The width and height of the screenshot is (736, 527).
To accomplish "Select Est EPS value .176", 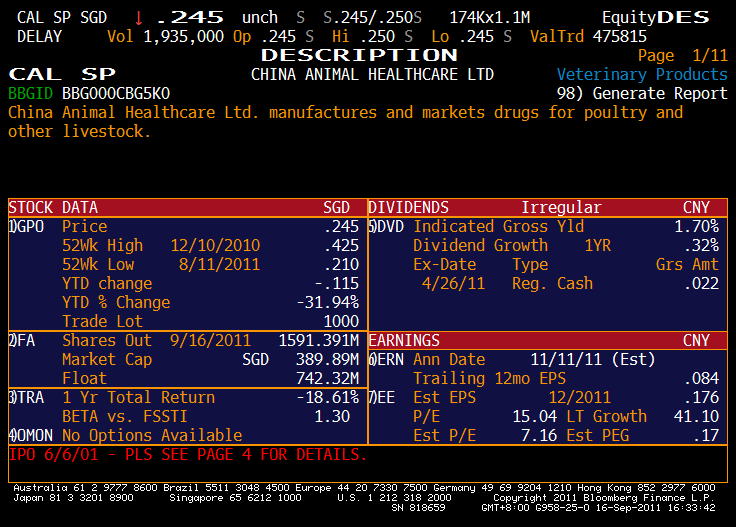I will pyautogui.click(x=702, y=397).
